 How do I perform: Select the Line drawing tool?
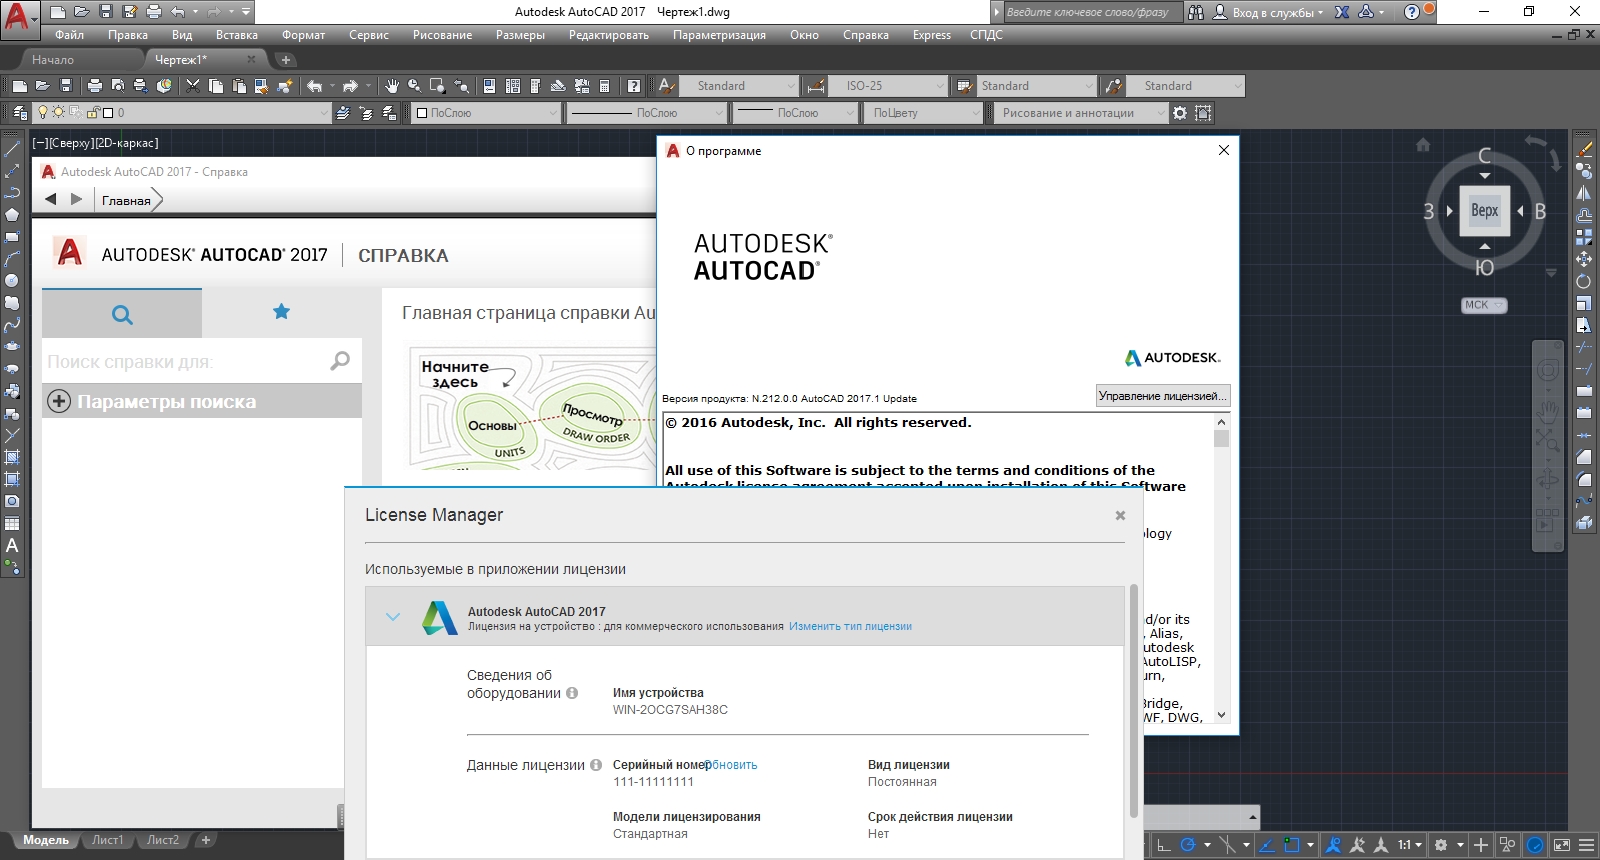coord(12,149)
